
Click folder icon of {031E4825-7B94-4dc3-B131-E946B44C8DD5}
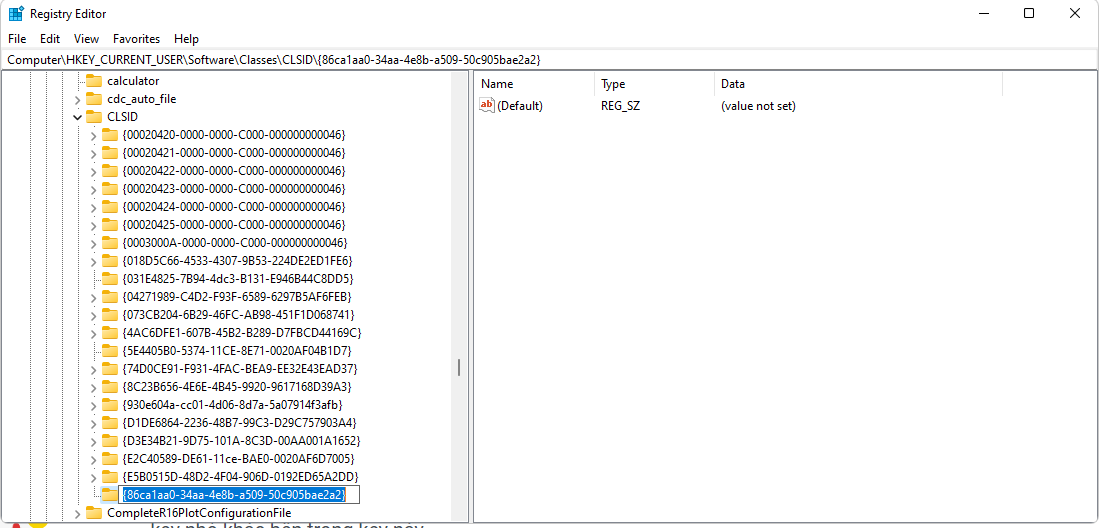click(x=110, y=279)
